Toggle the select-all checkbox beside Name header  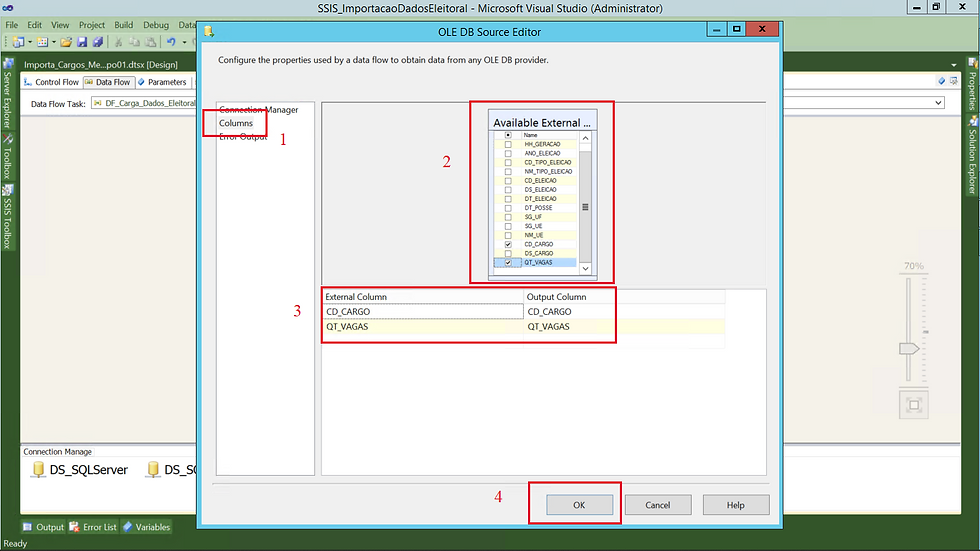[x=508, y=135]
